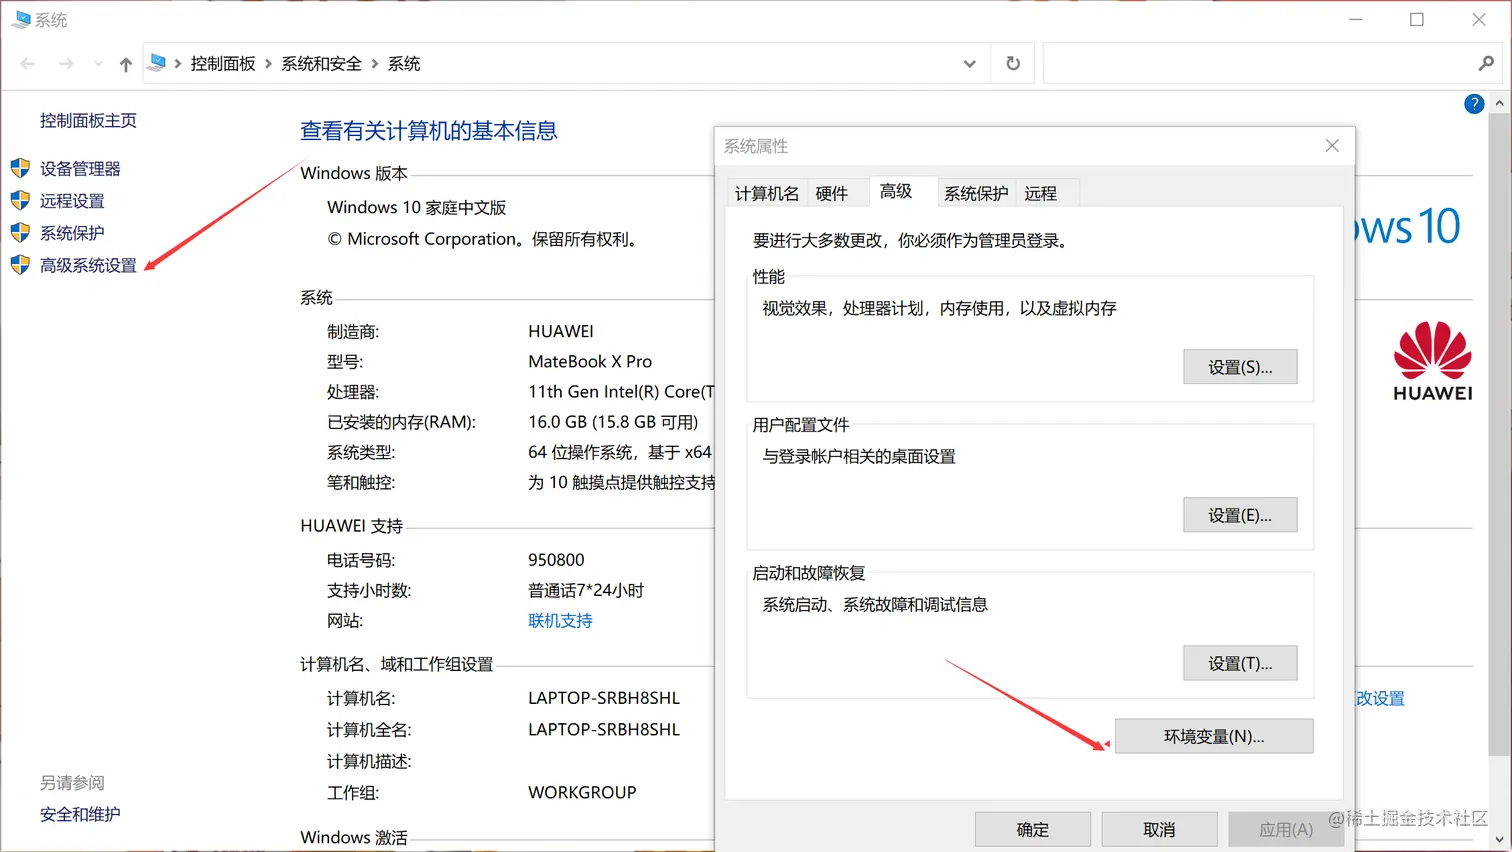This screenshot has width=1512, height=852.
Task: Open 环境变量(N)... button
Action: pyautogui.click(x=1214, y=736)
